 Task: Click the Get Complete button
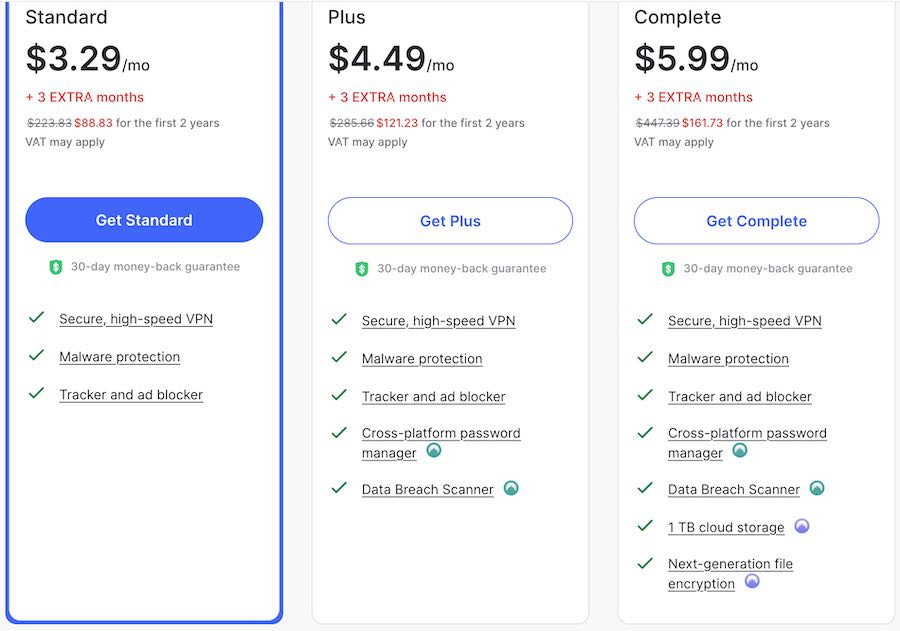[x=757, y=221]
